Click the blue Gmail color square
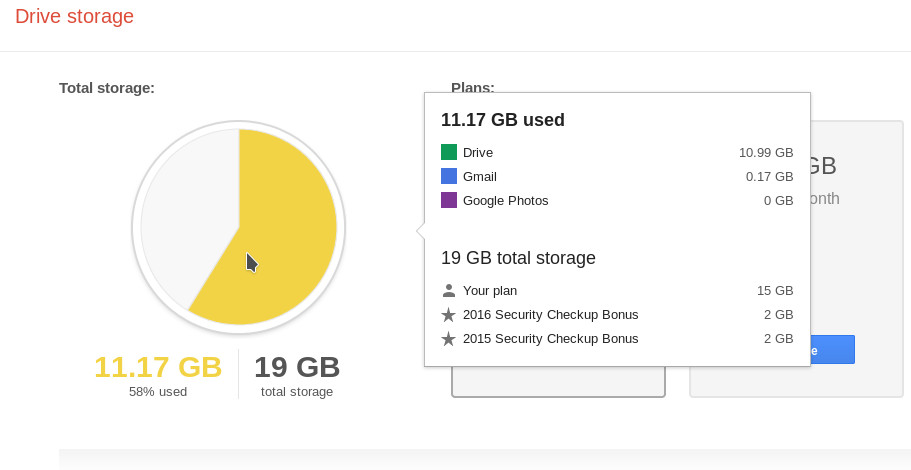Viewport: 911px width, 470px height. [449, 176]
